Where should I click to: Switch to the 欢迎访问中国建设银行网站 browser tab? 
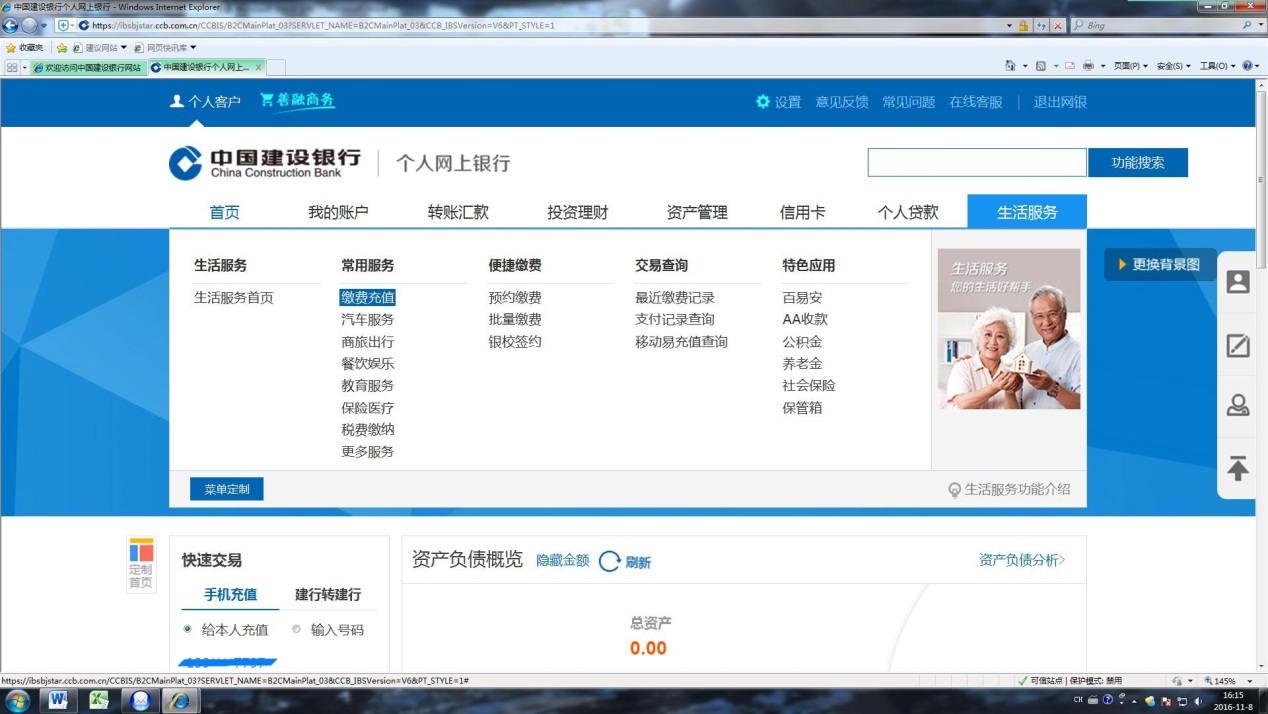coord(88,67)
